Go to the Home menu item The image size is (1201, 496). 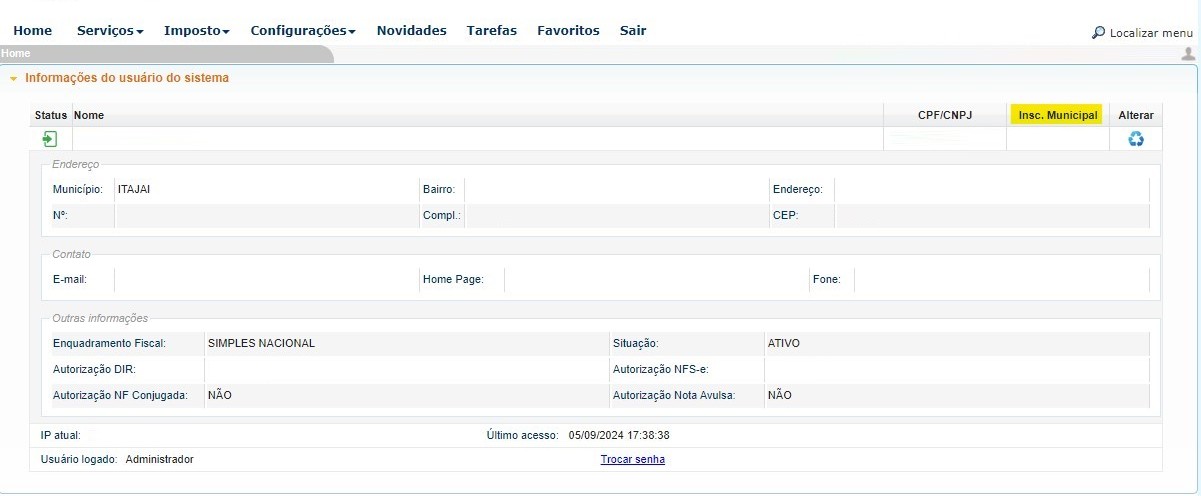click(x=33, y=31)
